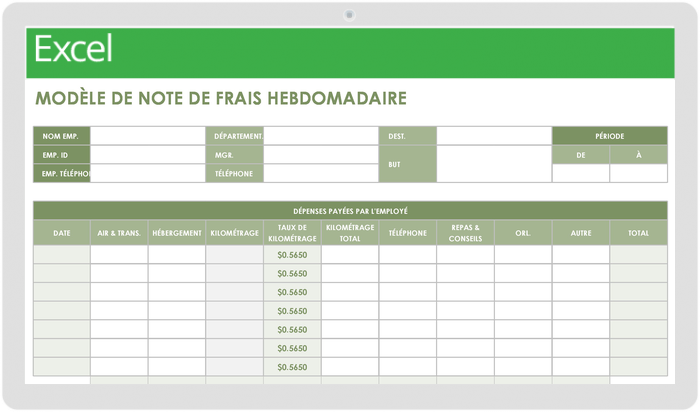Select the period DE date cell
This screenshot has height=412, width=700.
[x=581, y=174]
